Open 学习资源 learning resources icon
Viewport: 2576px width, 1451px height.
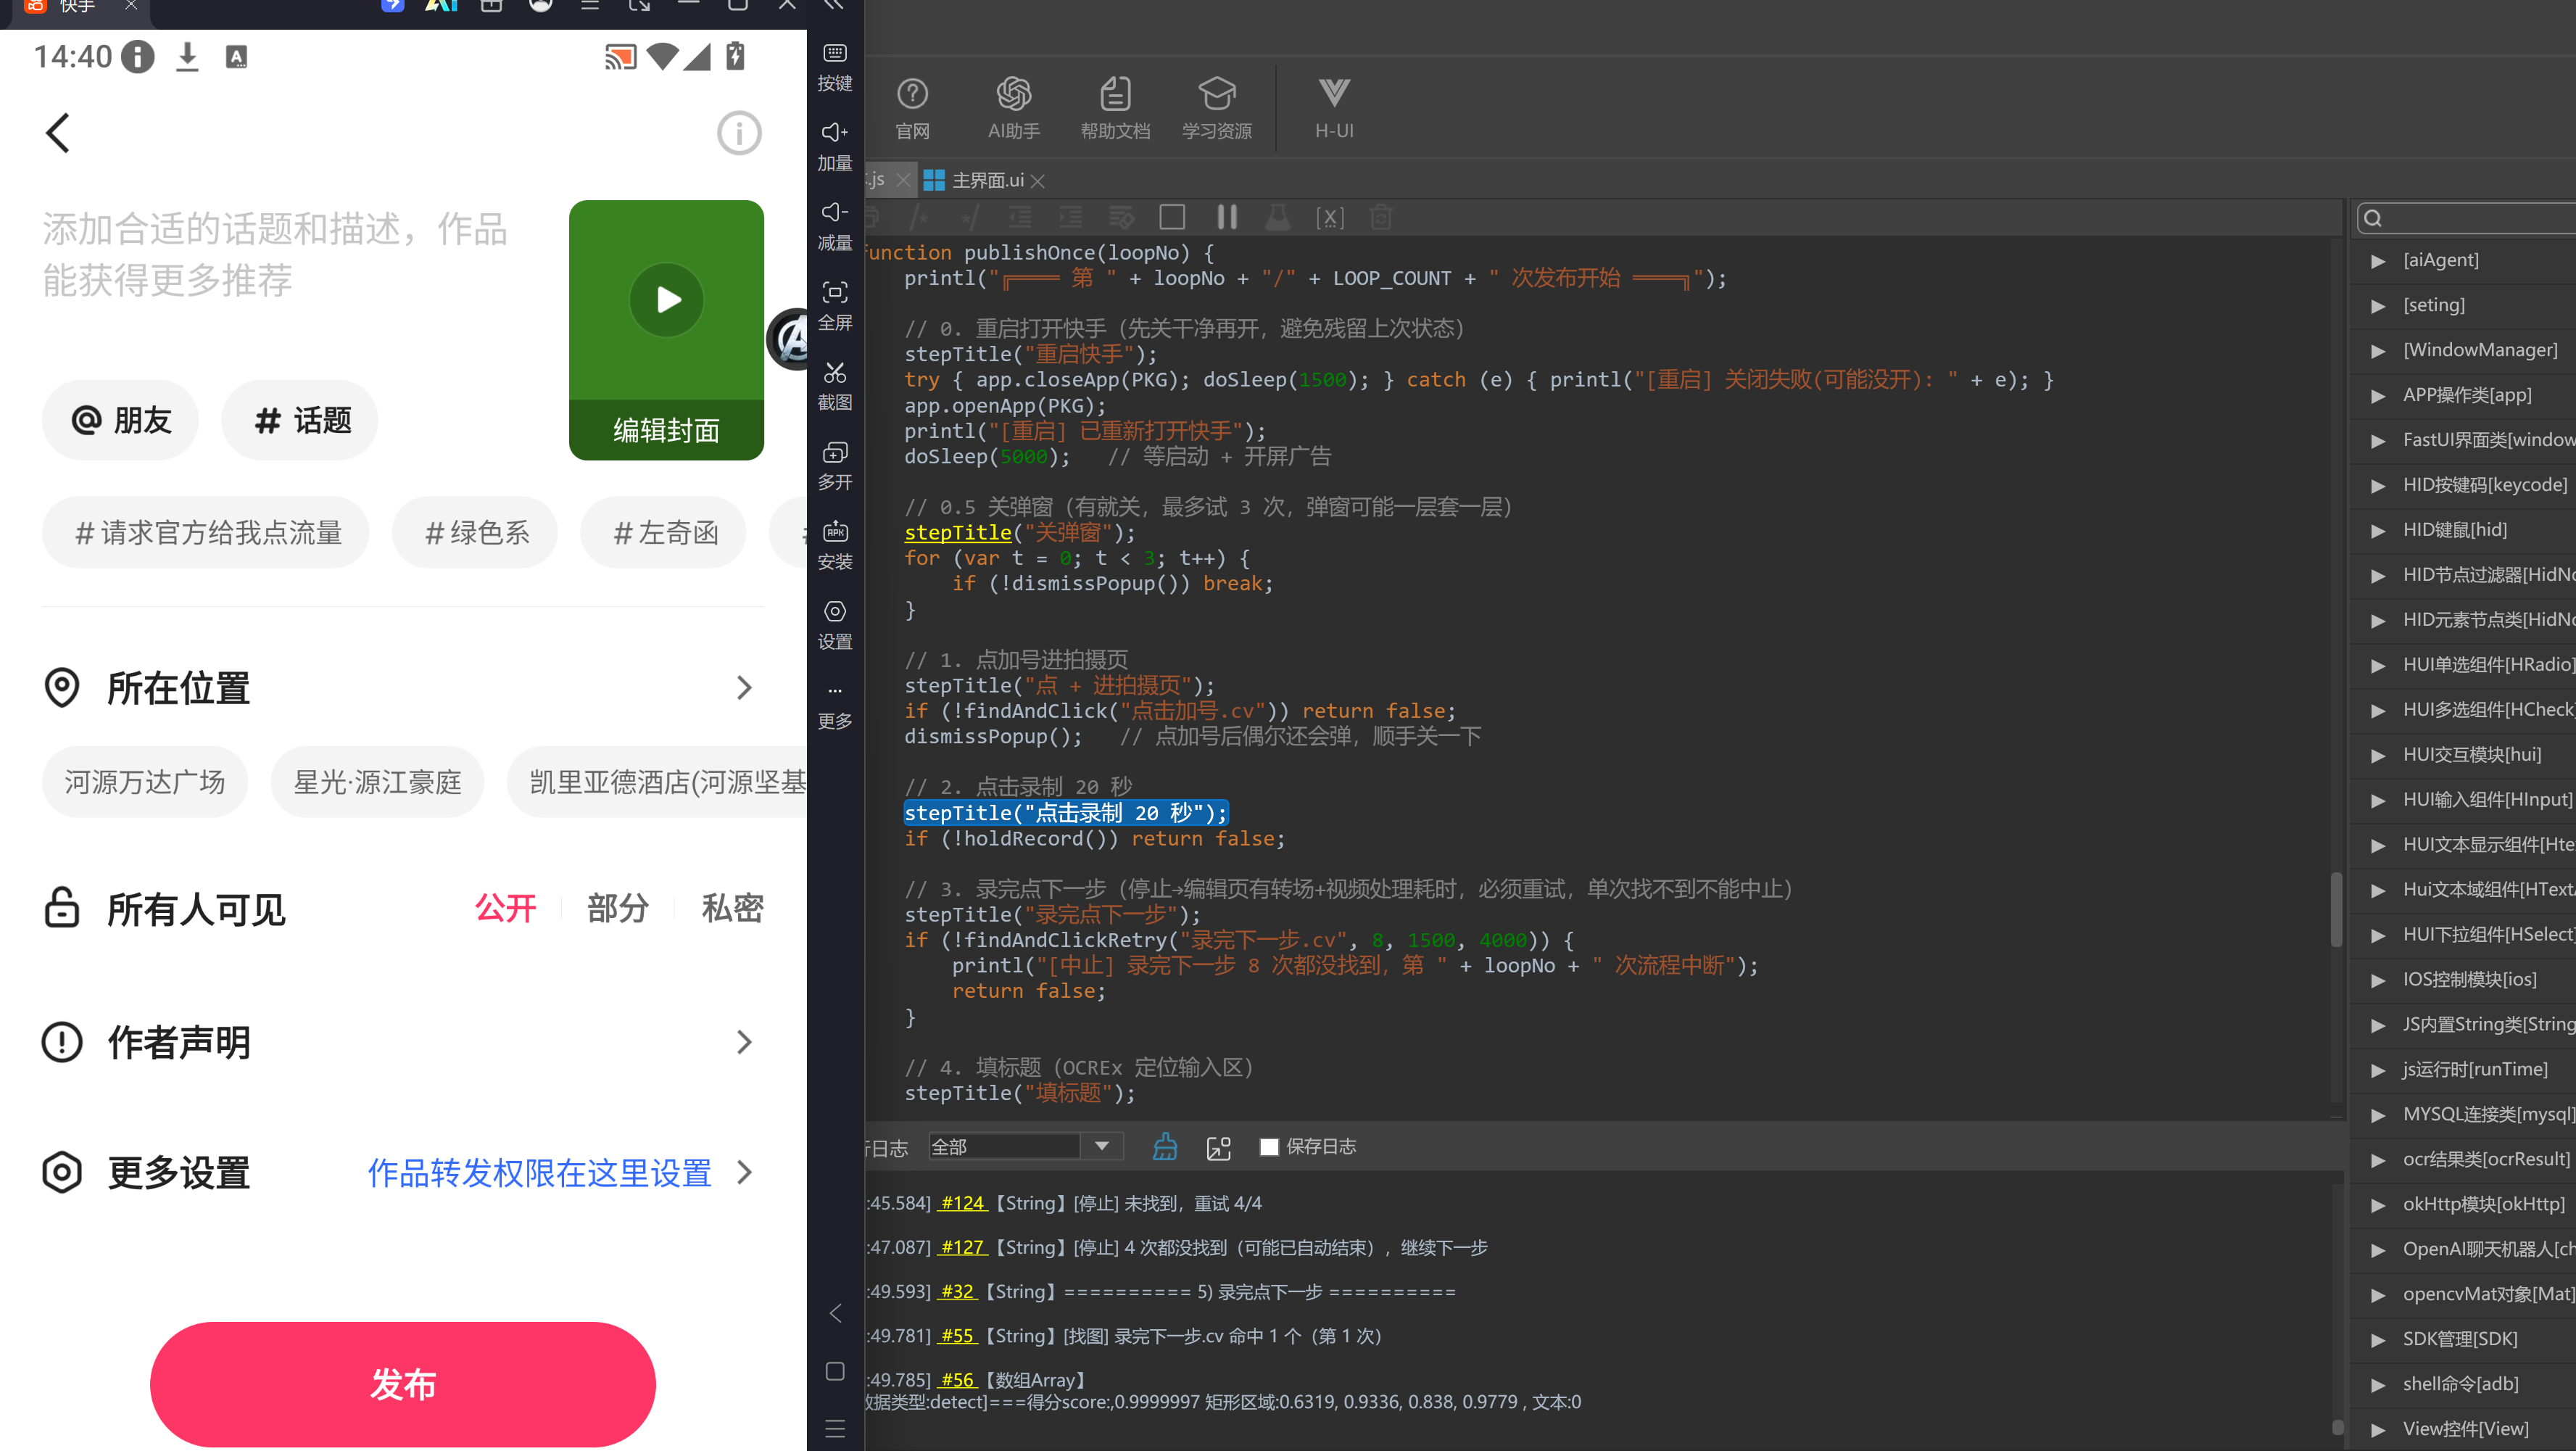coord(1216,108)
